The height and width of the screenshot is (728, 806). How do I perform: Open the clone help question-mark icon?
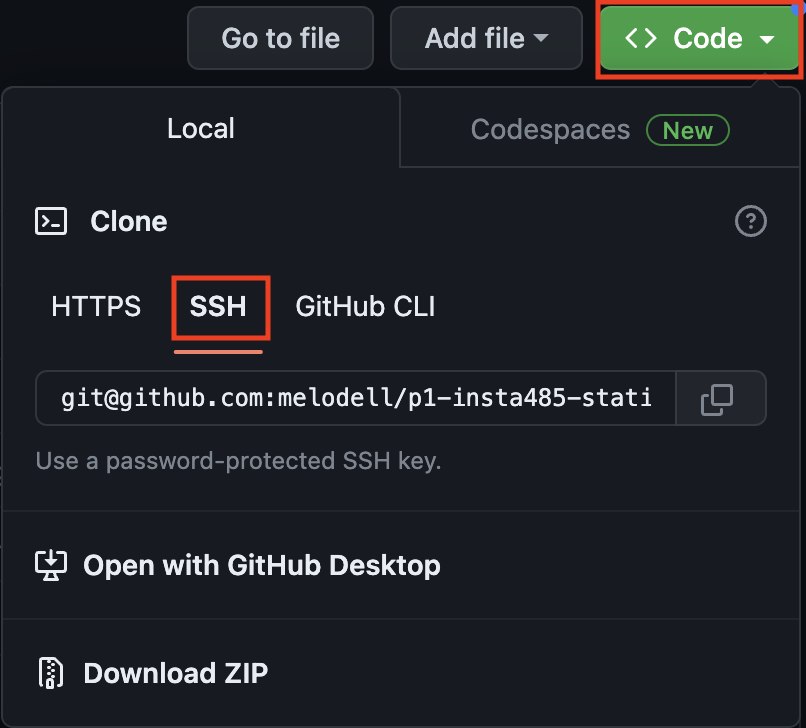click(750, 221)
